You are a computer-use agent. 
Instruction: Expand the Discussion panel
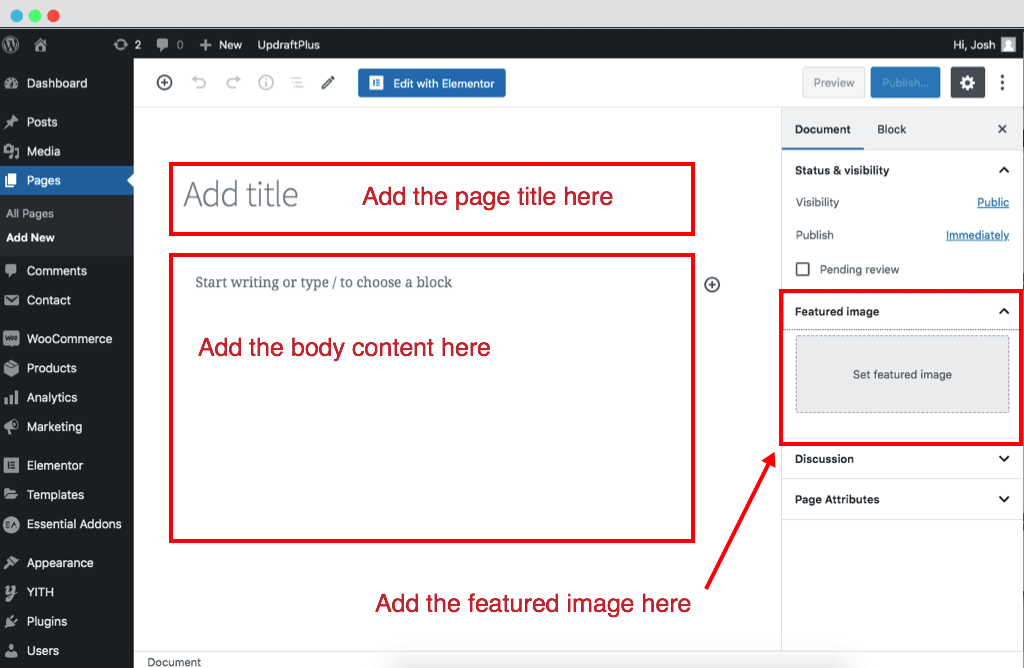(x=1004, y=459)
